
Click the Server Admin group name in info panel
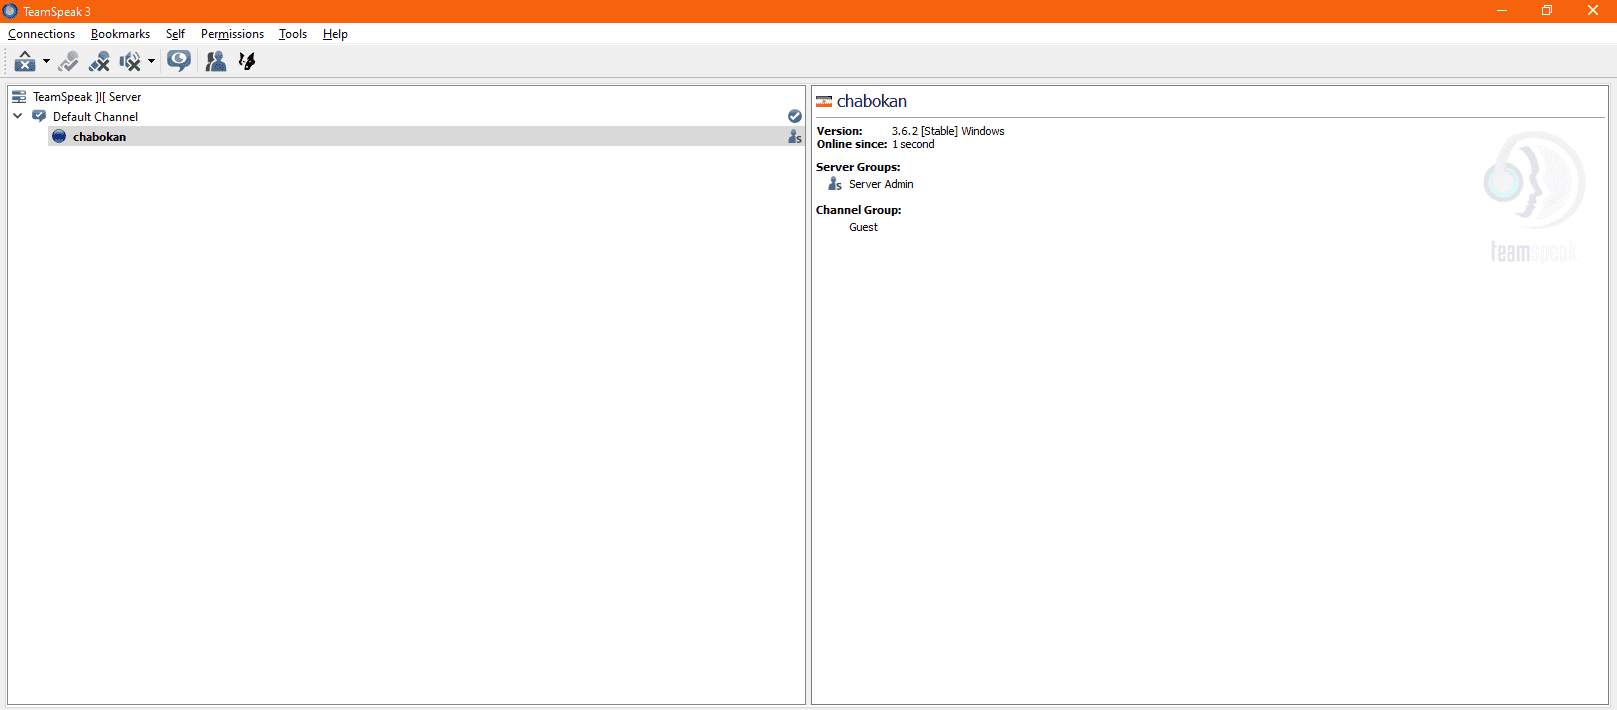(x=881, y=184)
